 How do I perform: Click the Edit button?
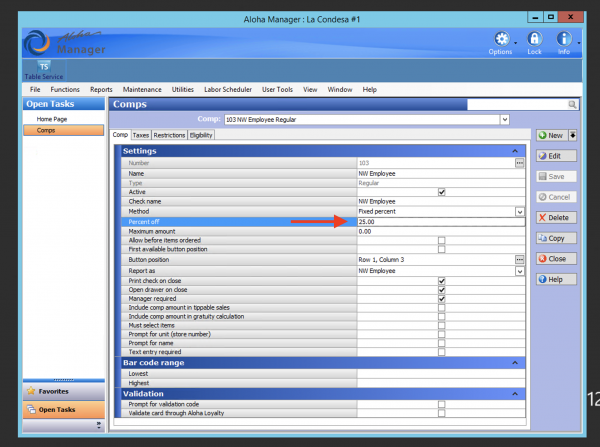point(556,156)
